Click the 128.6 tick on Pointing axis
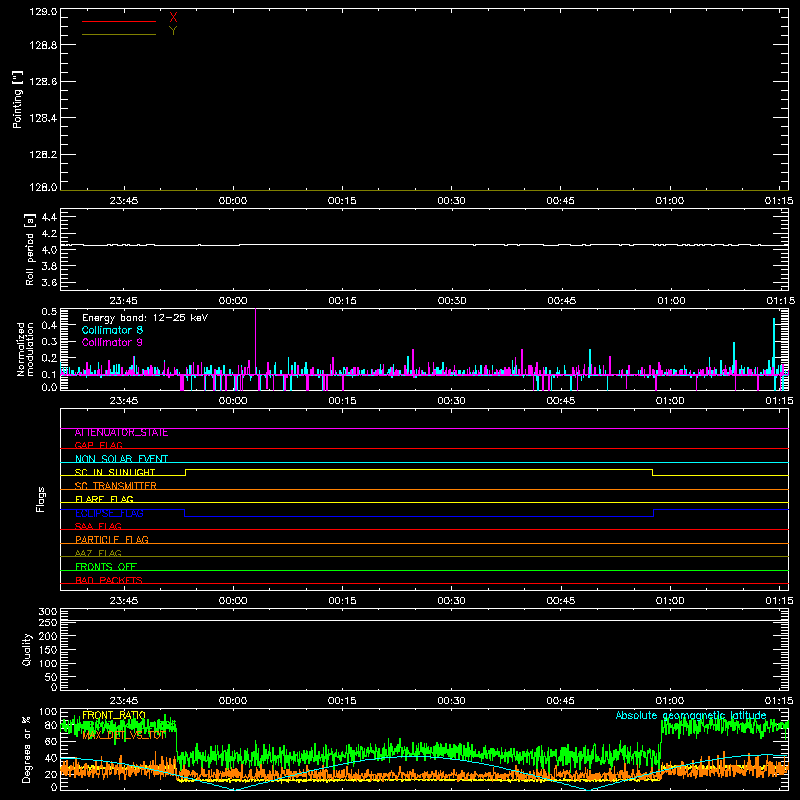The width and height of the screenshot is (800, 800). click(43, 82)
